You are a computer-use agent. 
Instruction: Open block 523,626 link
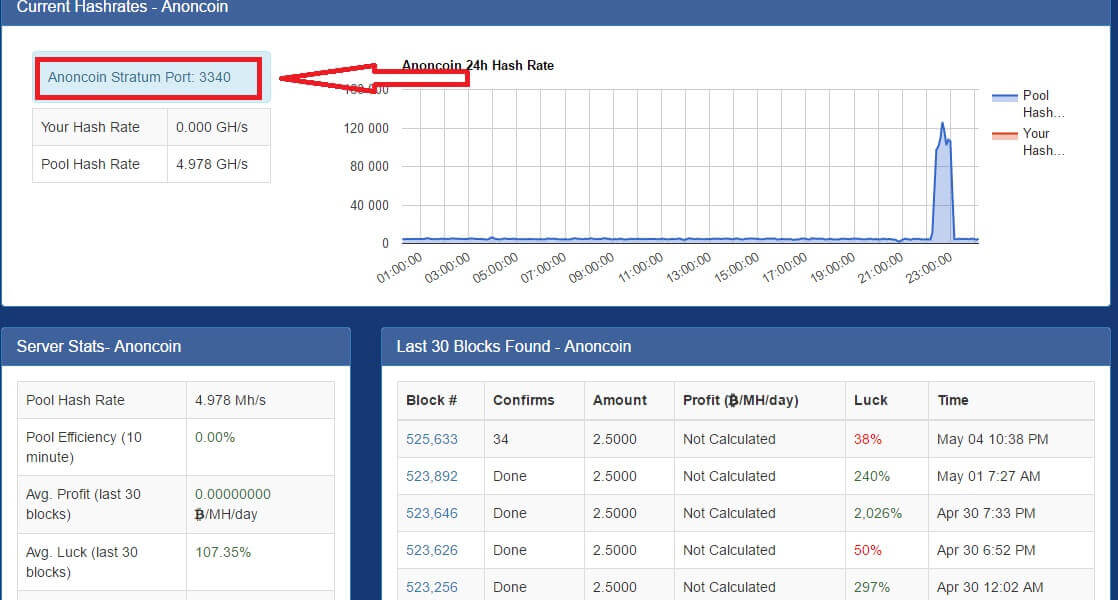point(431,550)
